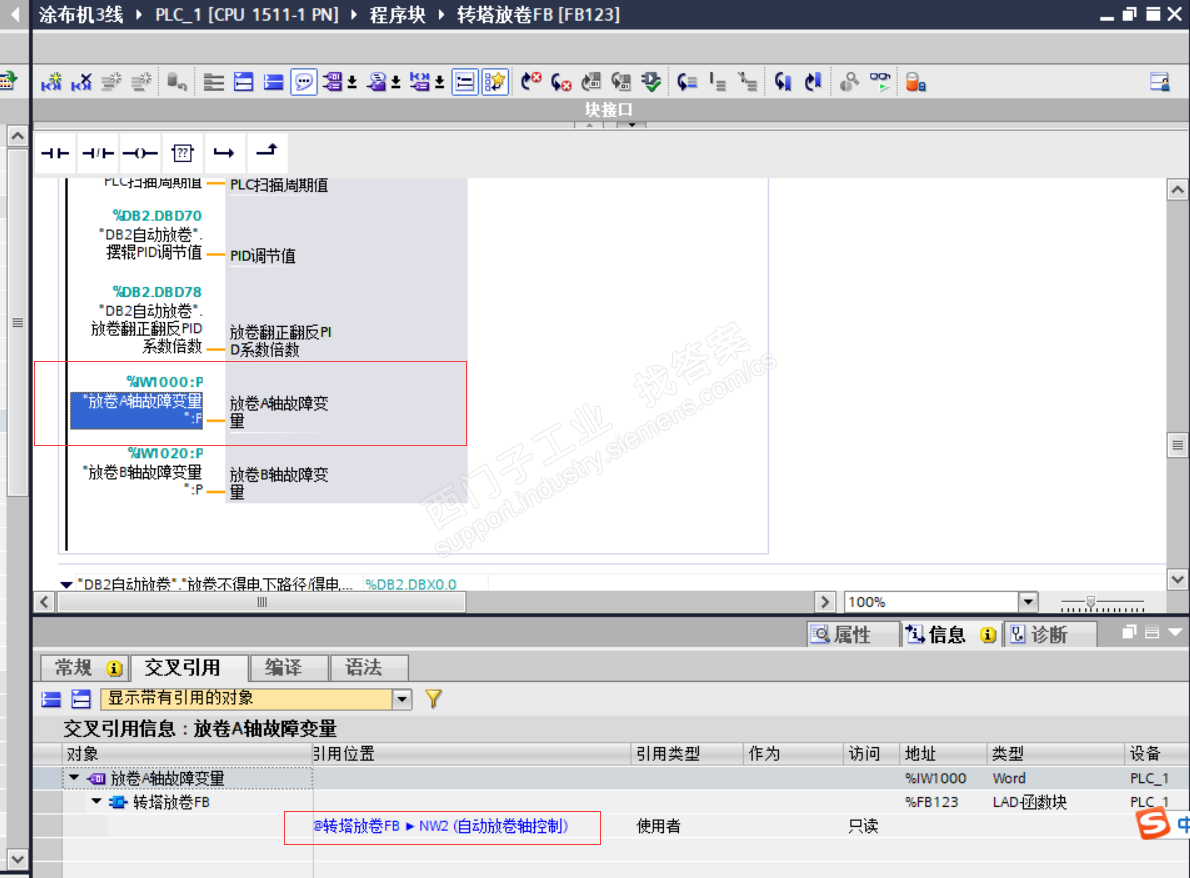1190x878 pixels.
Task: Click the 块接口 block interface bar
Action: tap(608, 109)
